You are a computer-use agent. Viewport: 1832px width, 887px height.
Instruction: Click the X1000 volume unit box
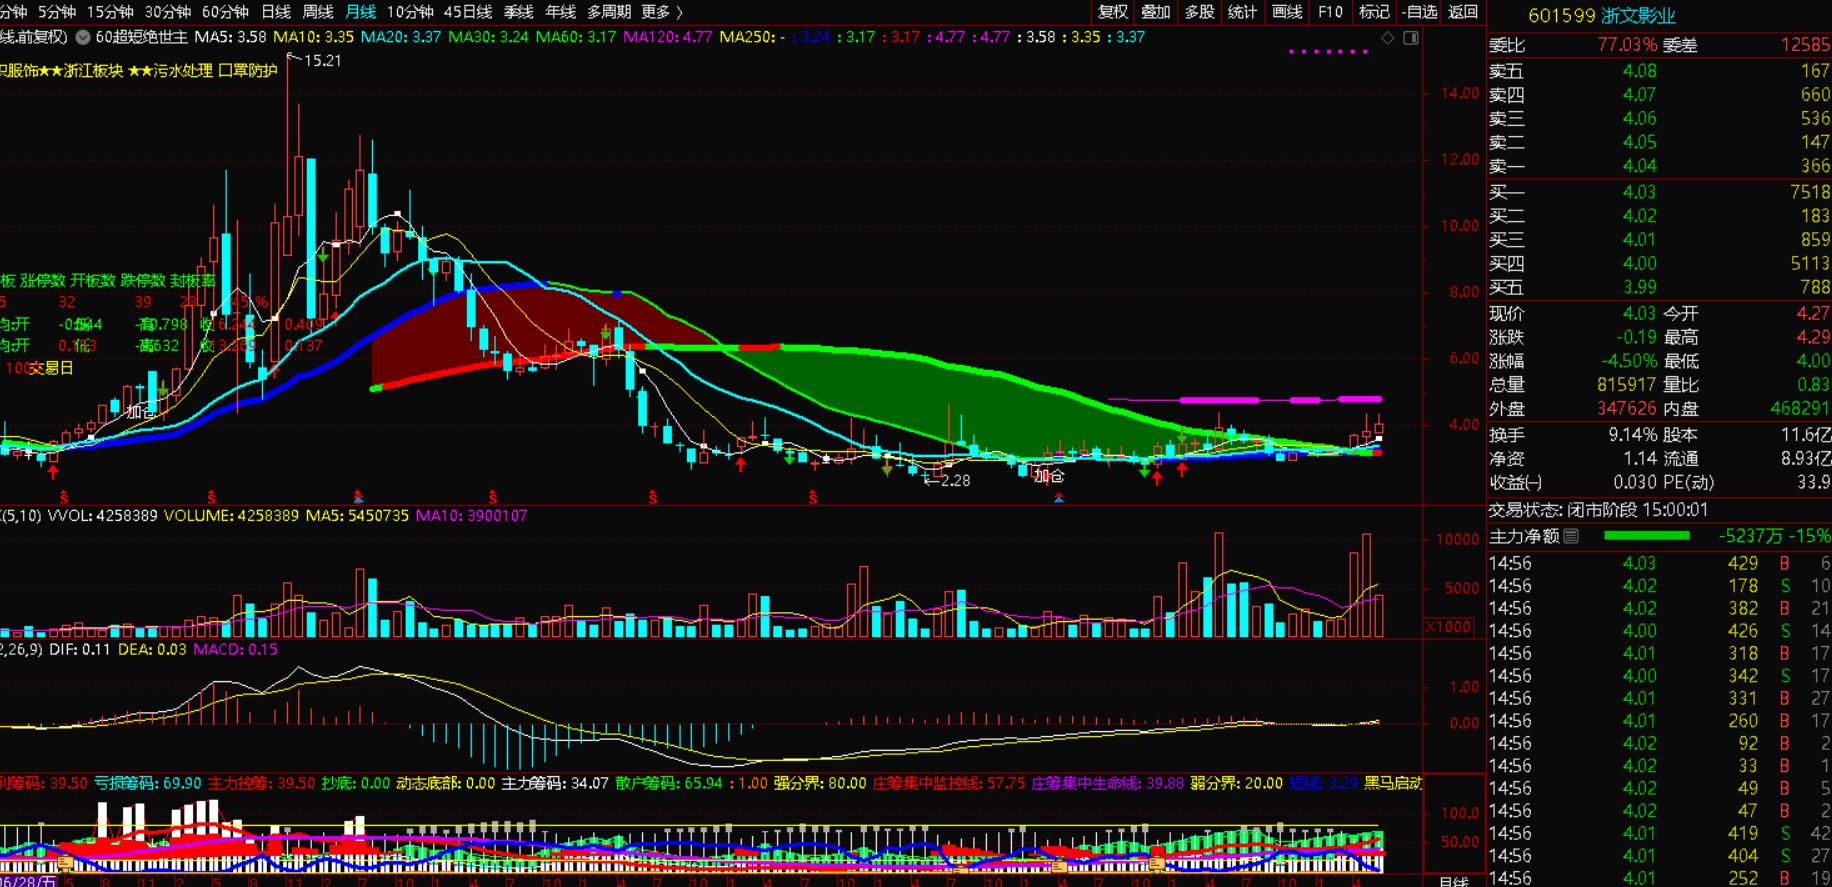point(1448,627)
